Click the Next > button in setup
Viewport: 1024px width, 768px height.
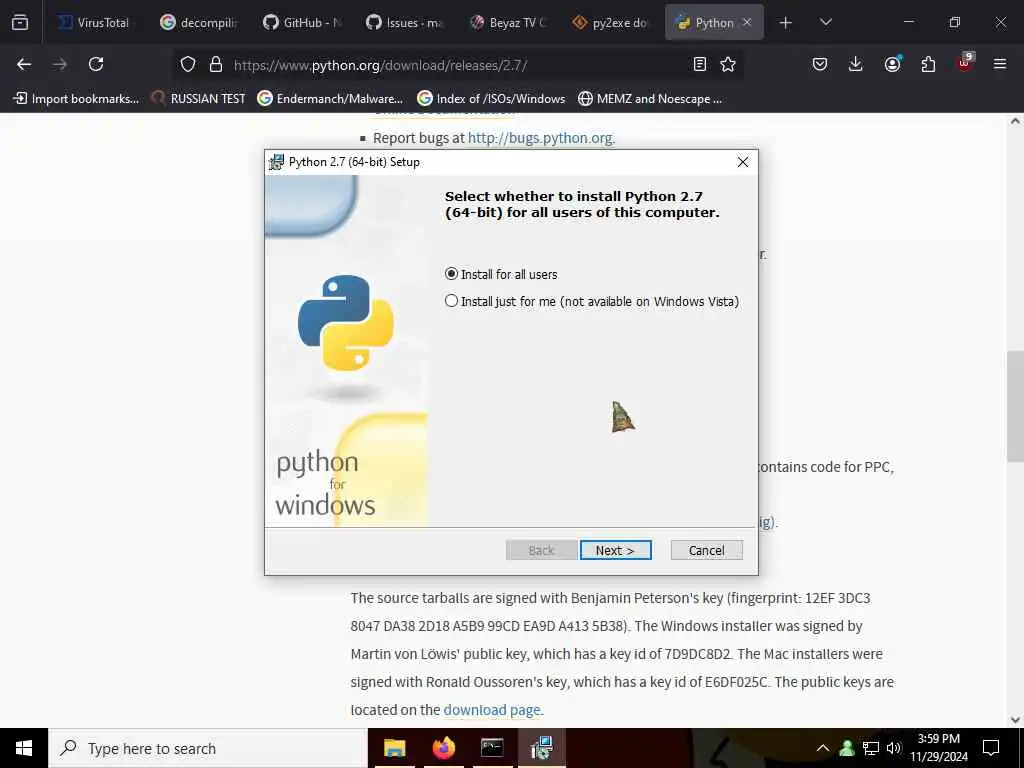[615, 550]
